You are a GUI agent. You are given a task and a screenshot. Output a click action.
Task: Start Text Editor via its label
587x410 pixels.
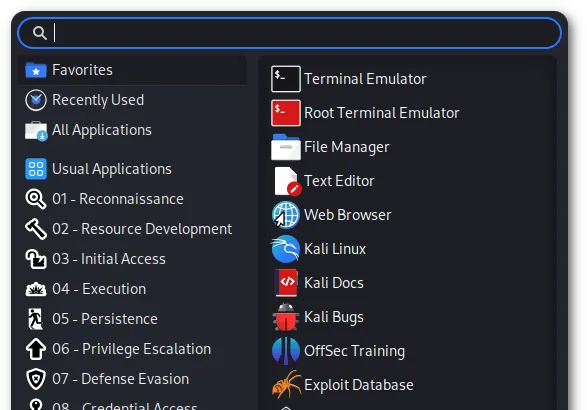[x=339, y=181]
